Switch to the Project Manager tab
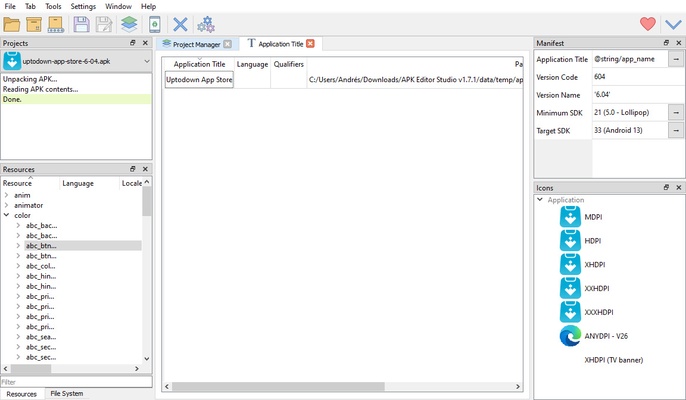 pyautogui.click(x=196, y=44)
